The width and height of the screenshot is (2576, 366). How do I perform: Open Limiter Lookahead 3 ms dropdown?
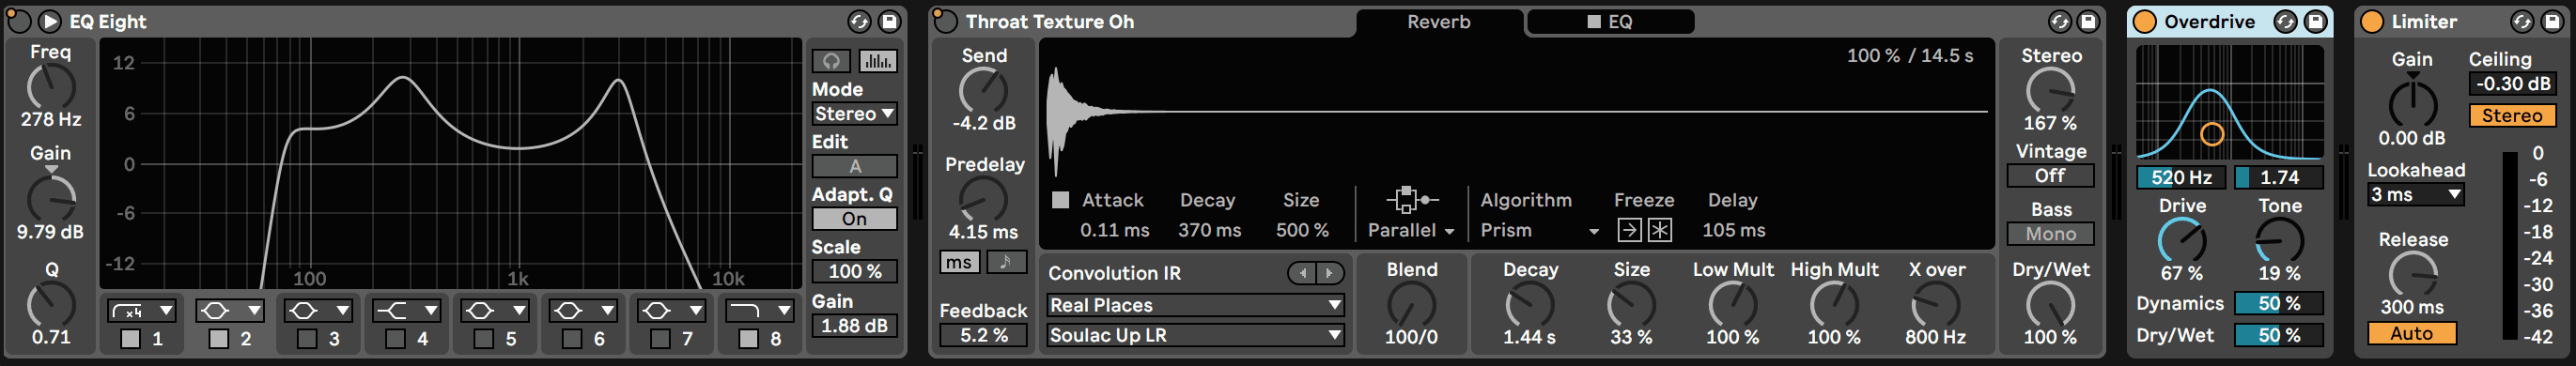point(2415,195)
